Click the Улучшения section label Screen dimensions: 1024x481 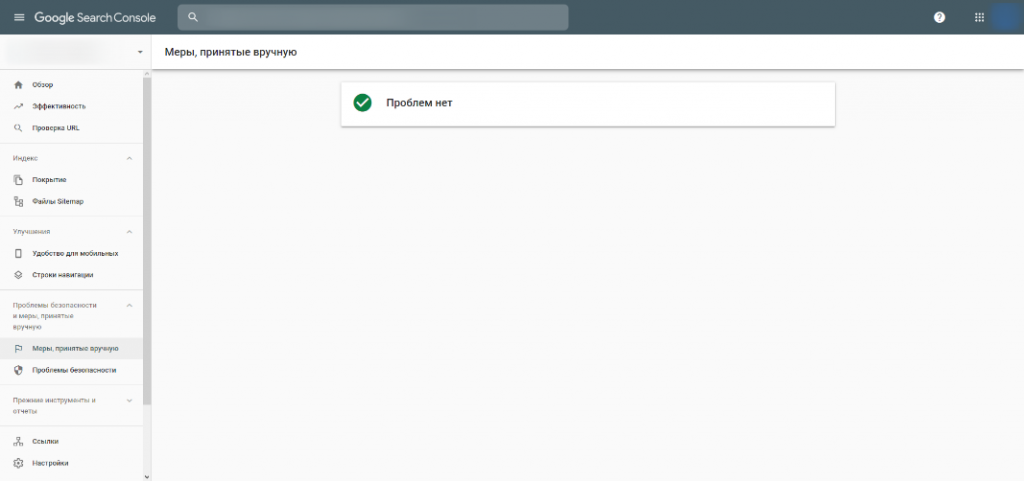point(31,232)
